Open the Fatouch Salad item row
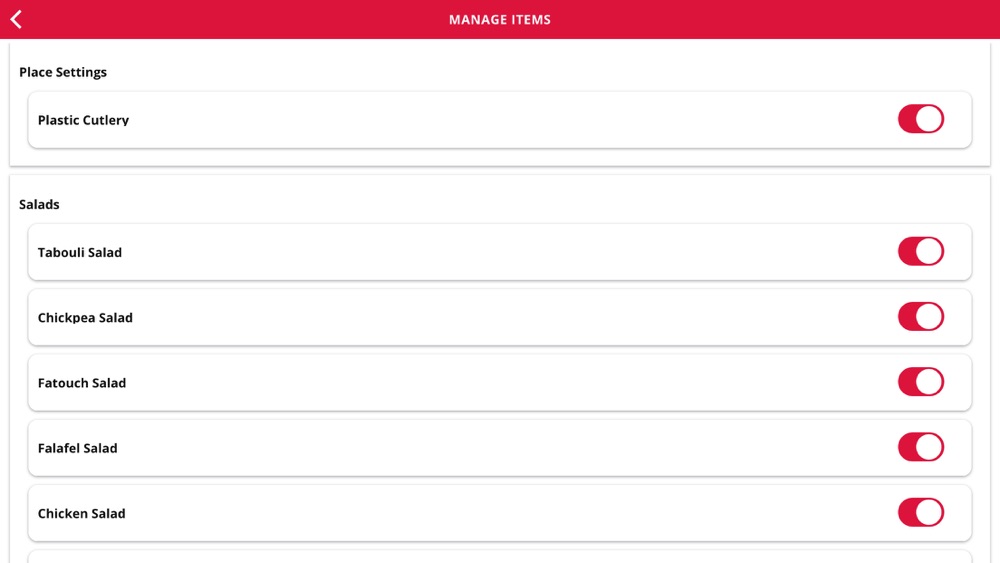The height and width of the screenshot is (563, 1000). (500, 383)
